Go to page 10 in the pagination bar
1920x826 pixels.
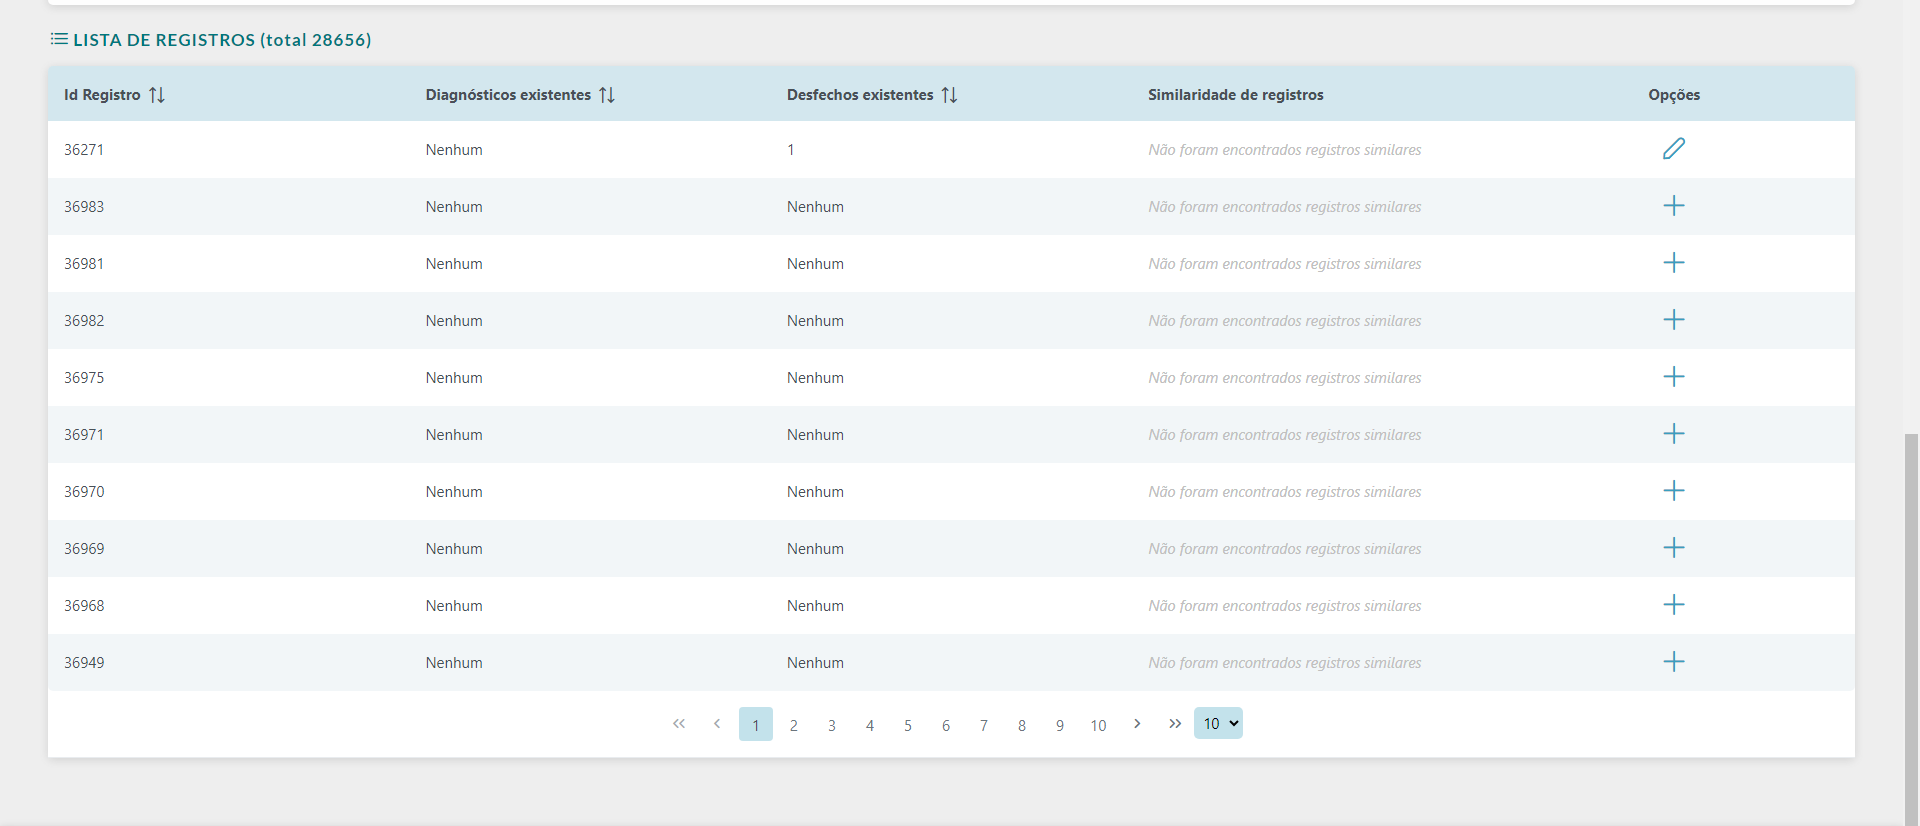coord(1098,725)
